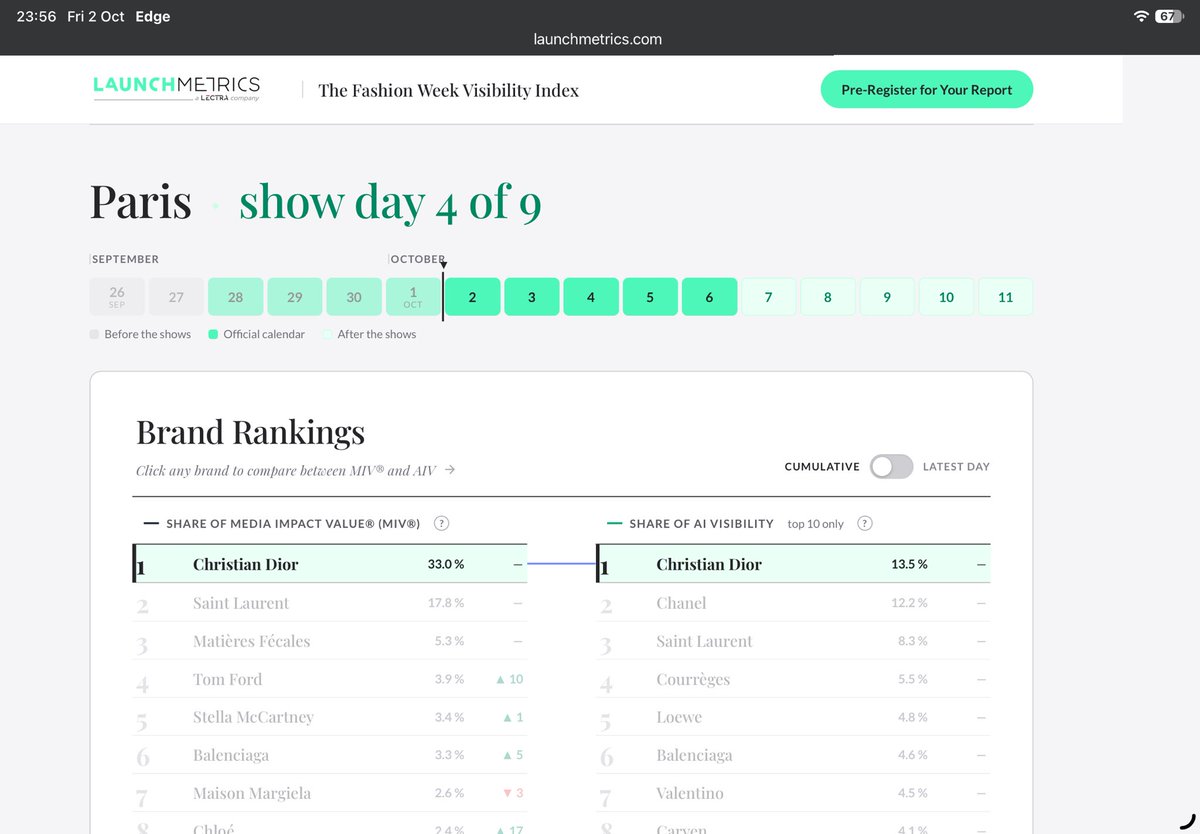Open the MIV info question mark icon

441,523
